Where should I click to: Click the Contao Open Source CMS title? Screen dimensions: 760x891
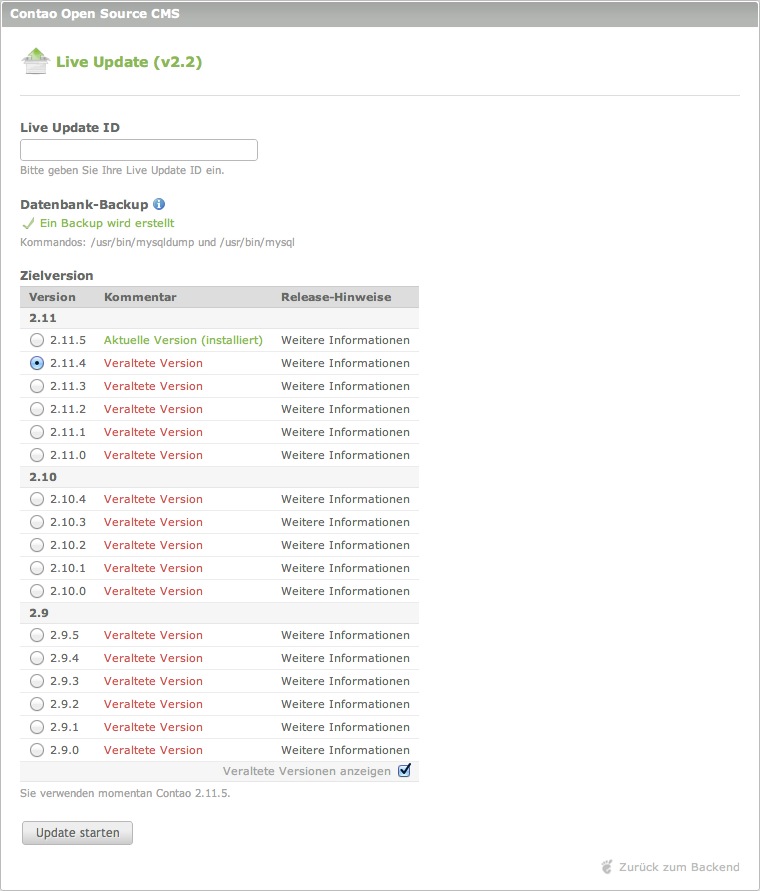click(x=95, y=14)
